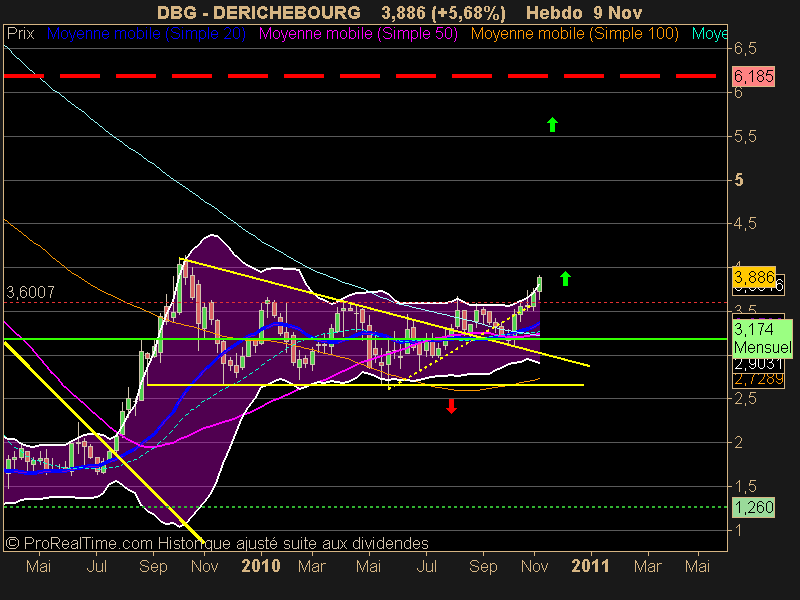This screenshot has width=800, height=600.
Task: Click the green 1,260 support label
Action: (x=754, y=508)
